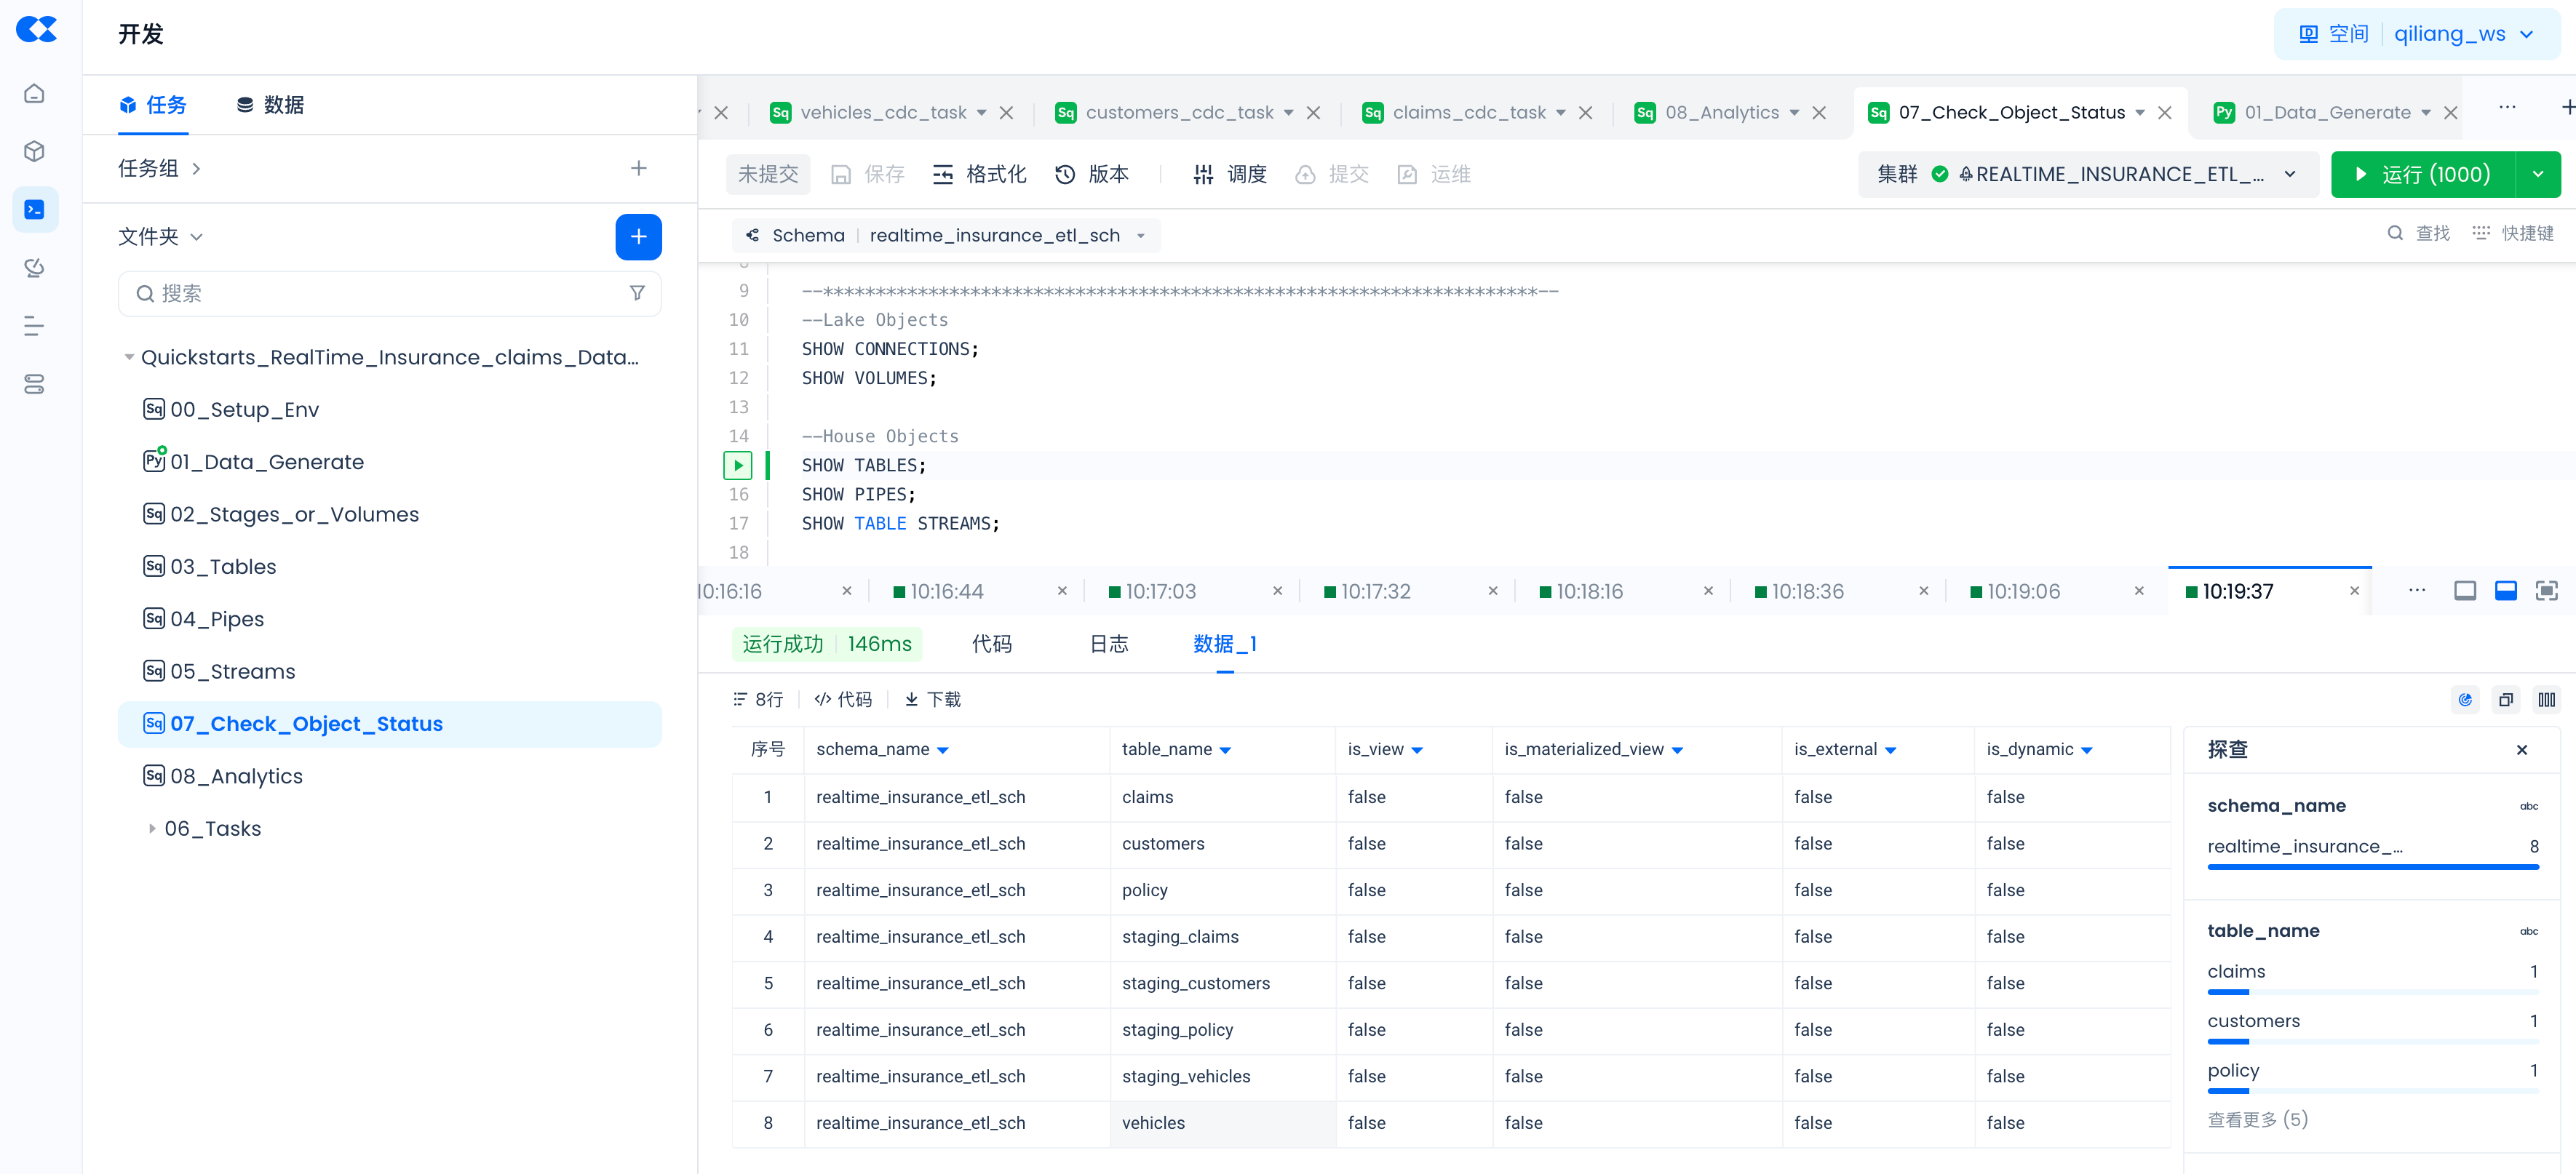
Task: Expand the run button dropdown arrow
Action: pyautogui.click(x=2538, y=174)
